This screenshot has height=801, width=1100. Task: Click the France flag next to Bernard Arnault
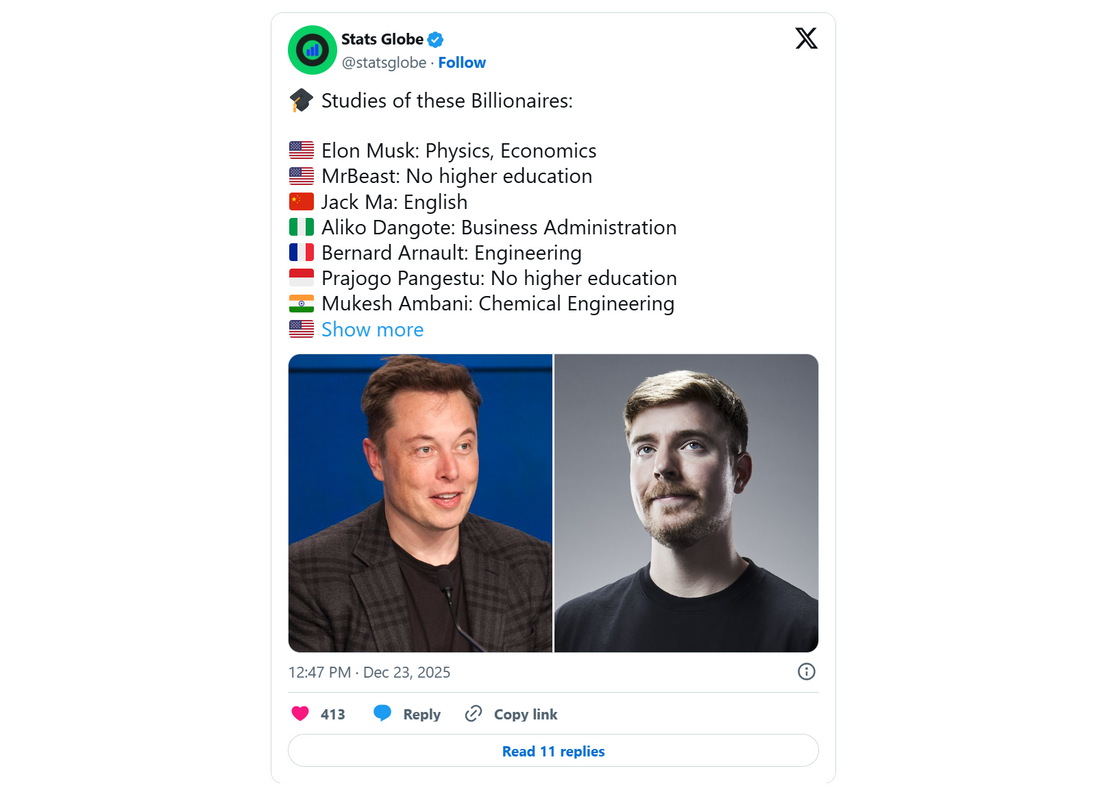(301, 252)
